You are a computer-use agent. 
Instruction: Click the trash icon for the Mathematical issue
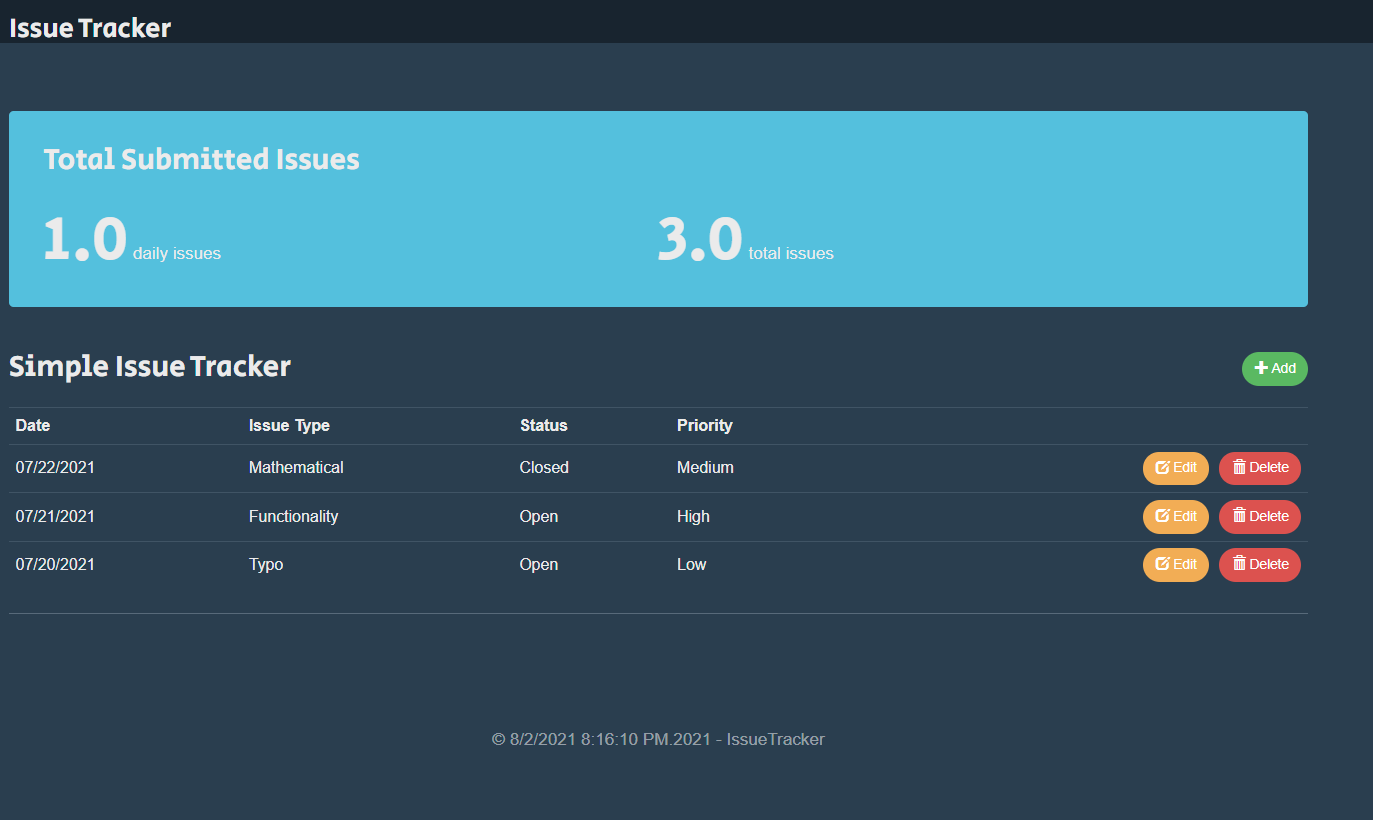coord(1239,467)
